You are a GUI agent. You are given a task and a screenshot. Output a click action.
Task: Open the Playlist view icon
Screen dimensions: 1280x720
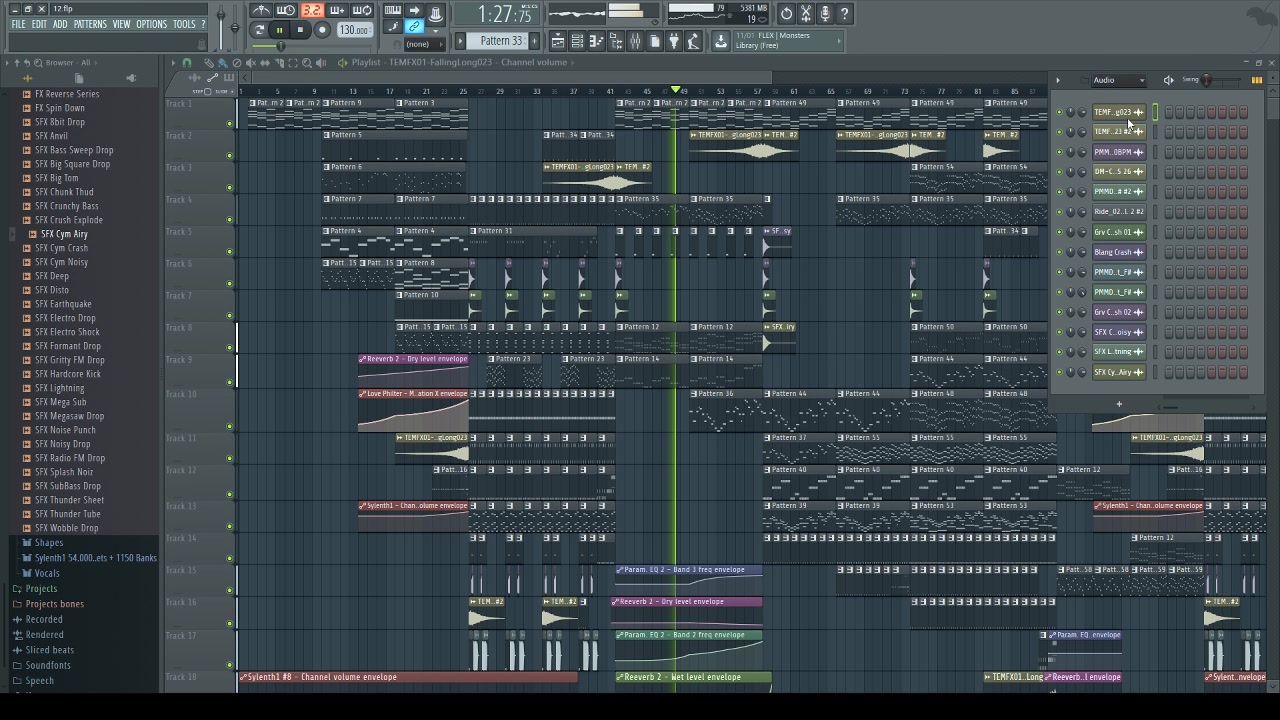tap(558, 41)
